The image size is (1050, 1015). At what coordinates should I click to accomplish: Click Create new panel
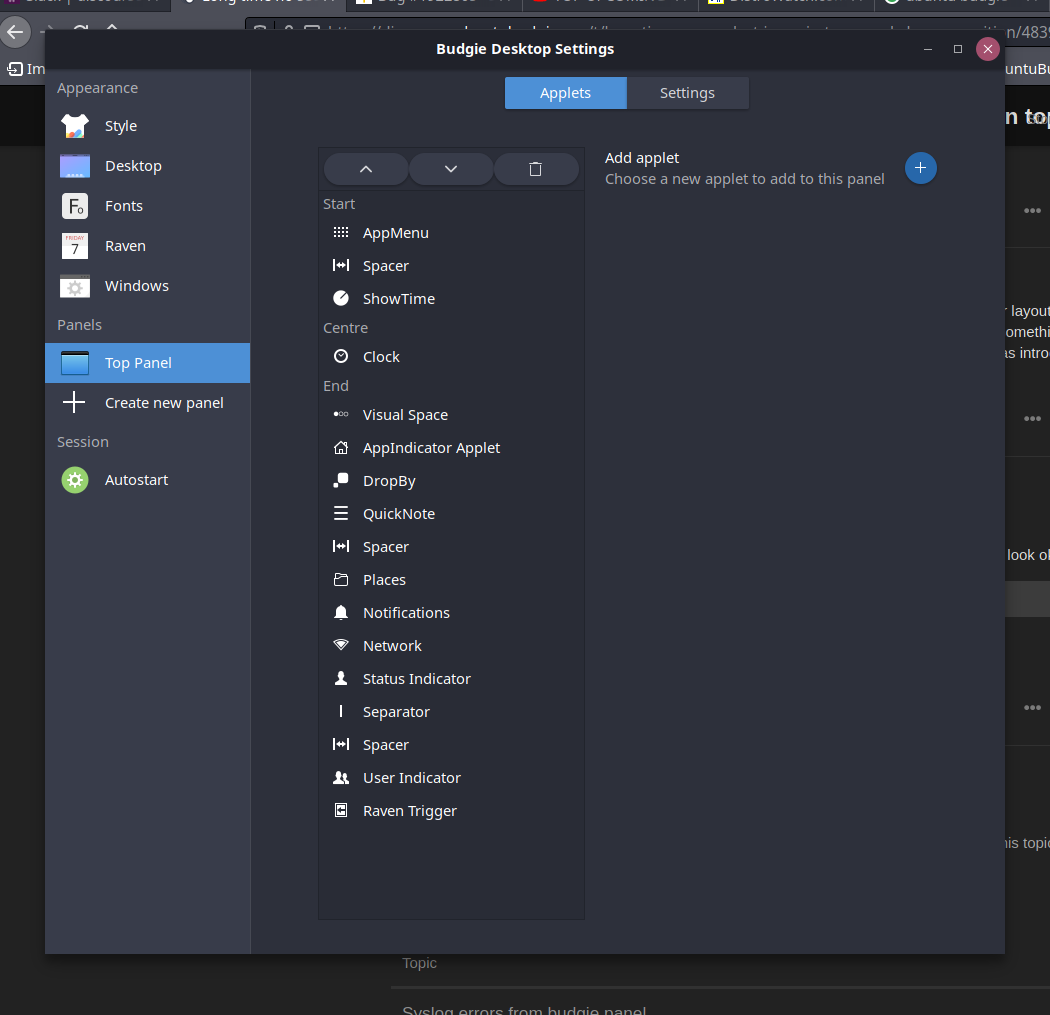tap(147, 403)
